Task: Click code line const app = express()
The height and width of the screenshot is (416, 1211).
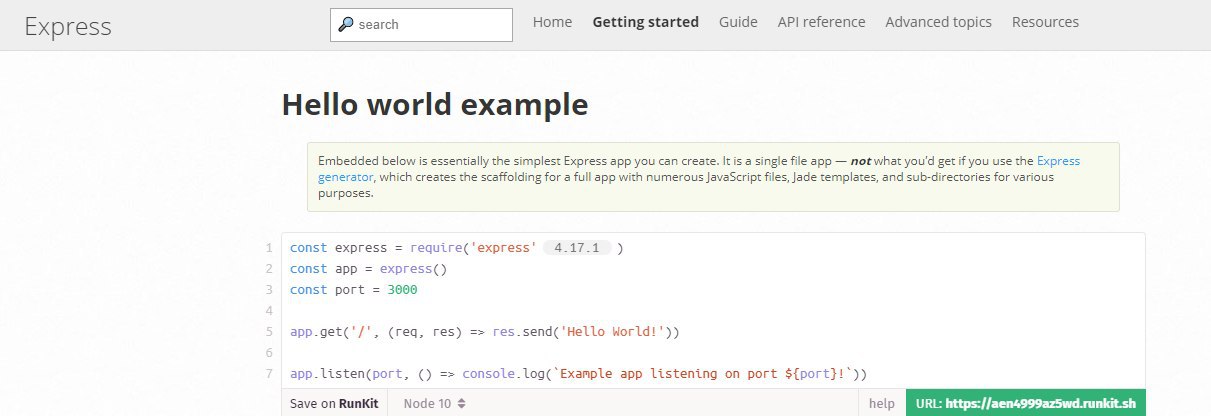Action: (x=369, y=269)
